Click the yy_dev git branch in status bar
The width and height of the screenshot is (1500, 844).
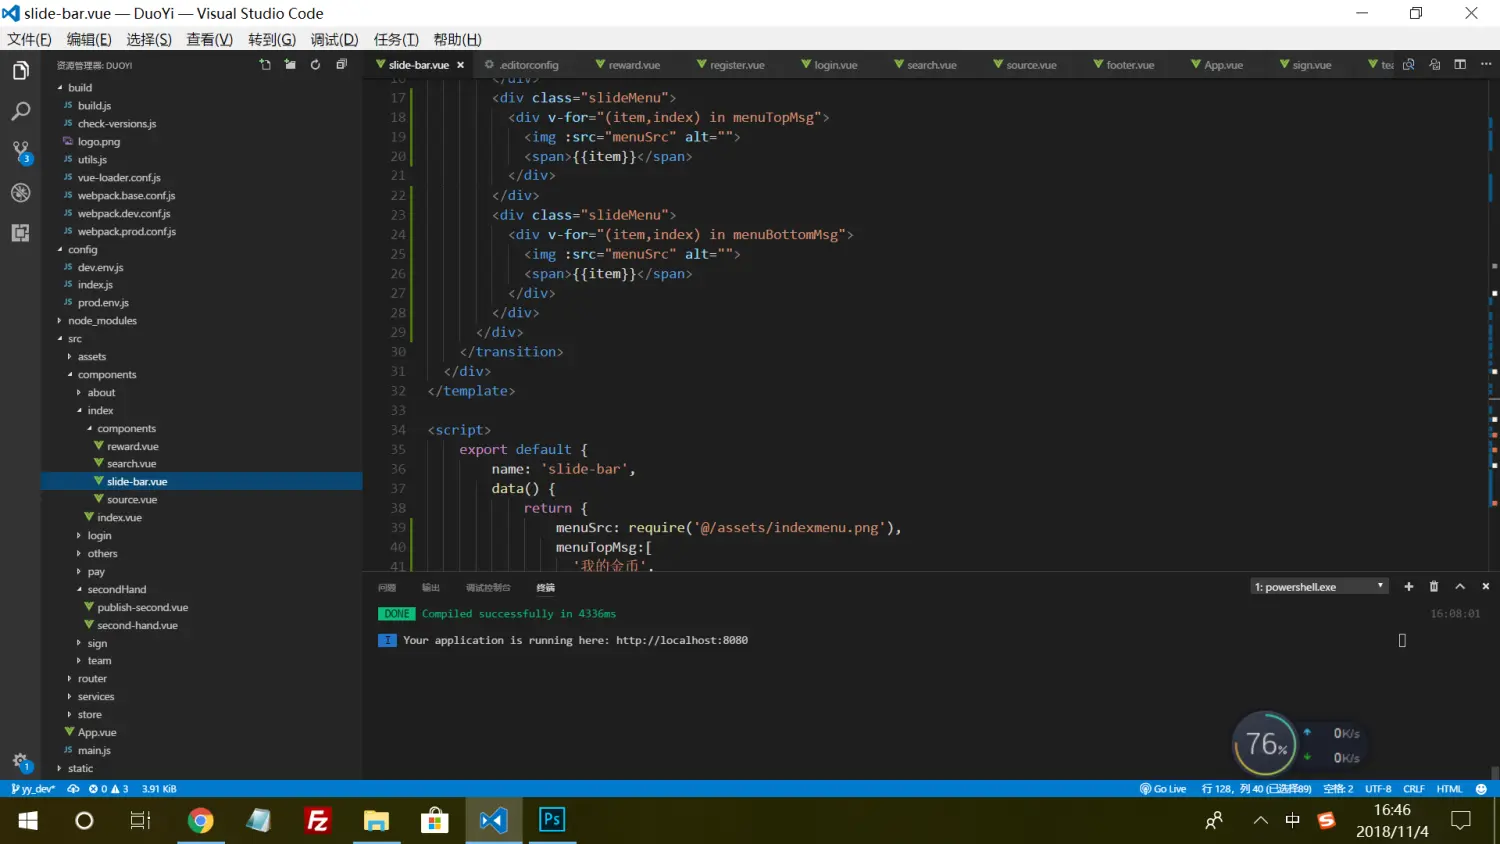[32, 789]
